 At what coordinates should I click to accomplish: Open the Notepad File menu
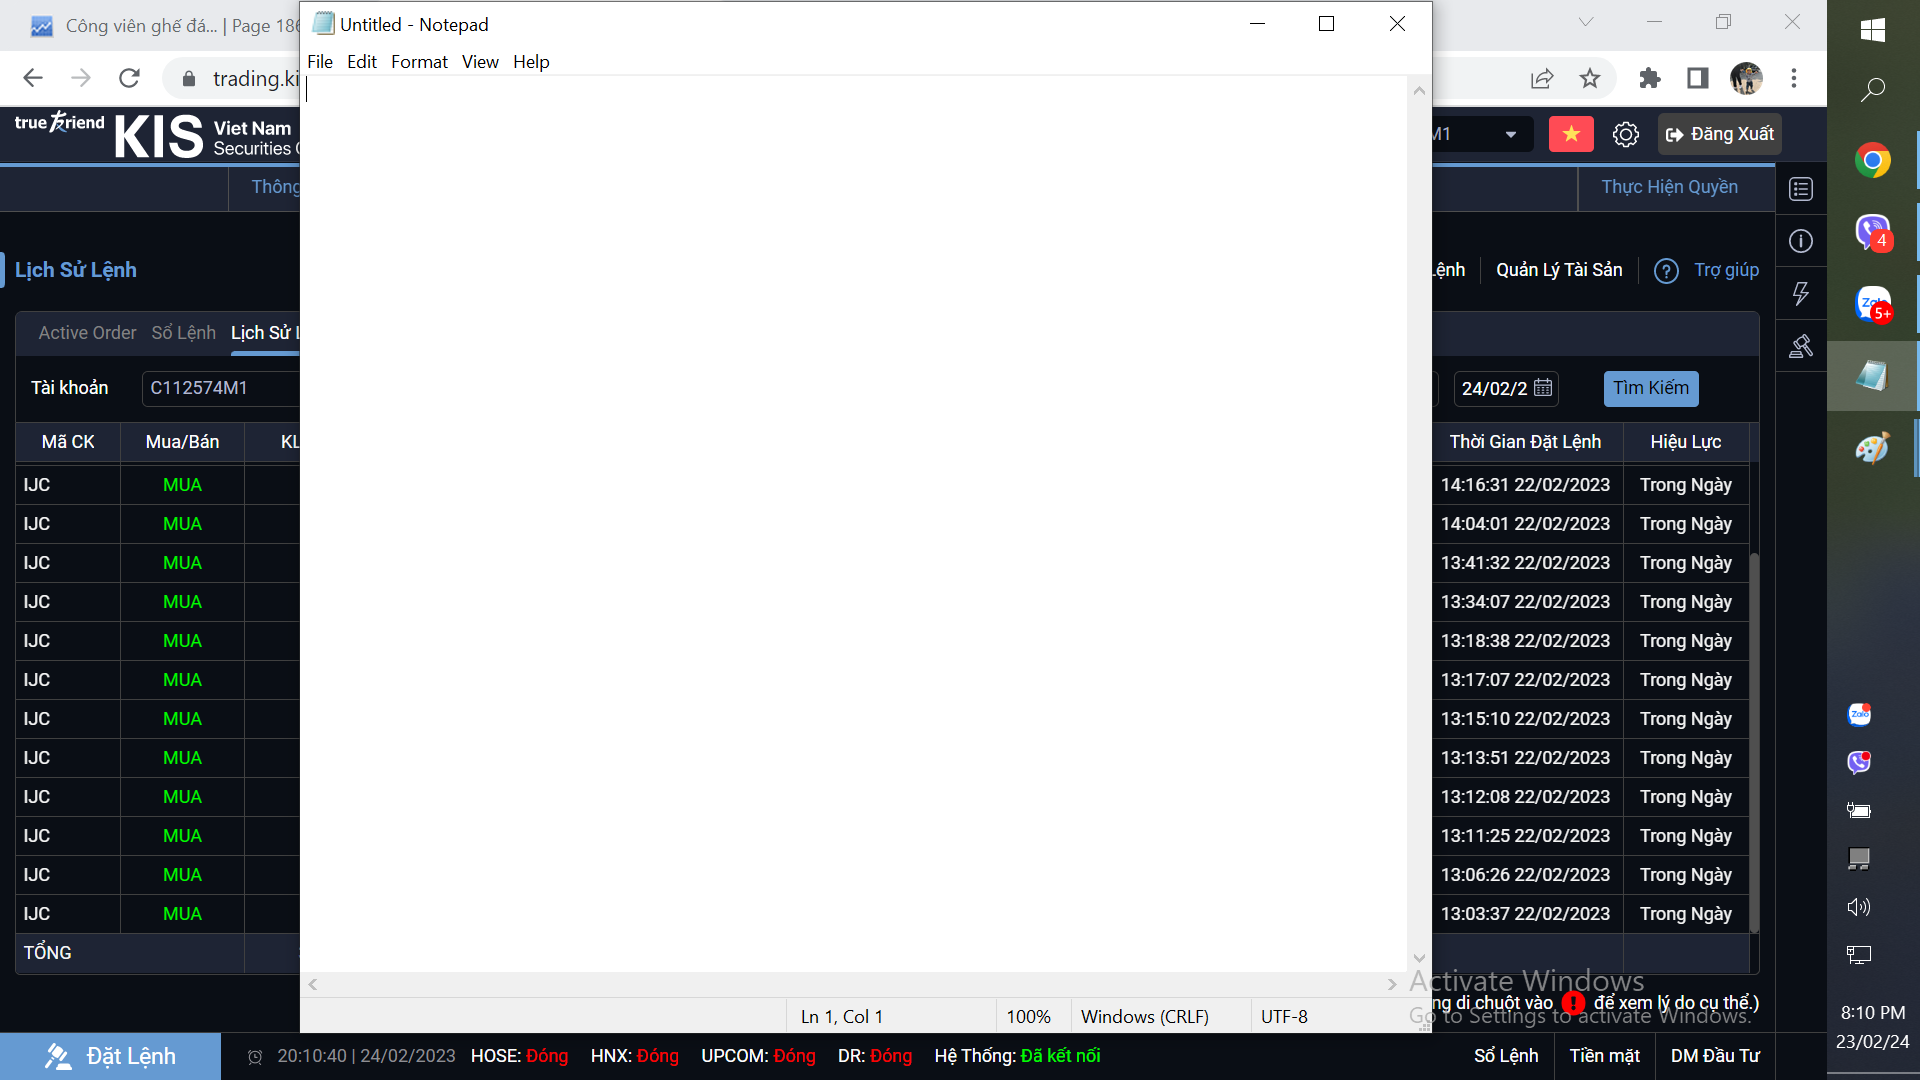[x=320, y=62]
